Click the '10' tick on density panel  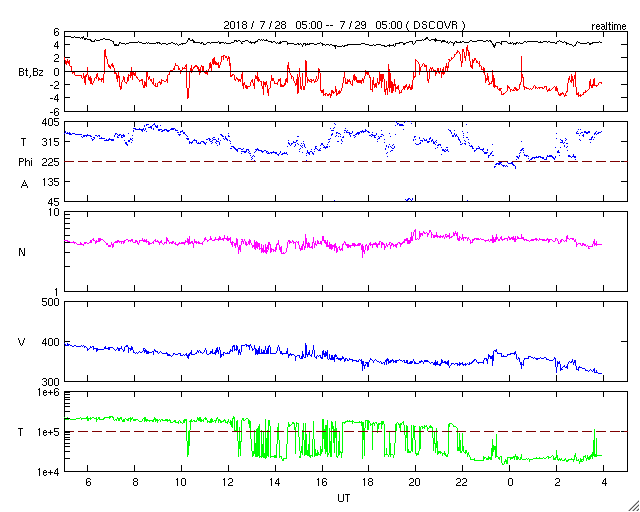(54, 213)
